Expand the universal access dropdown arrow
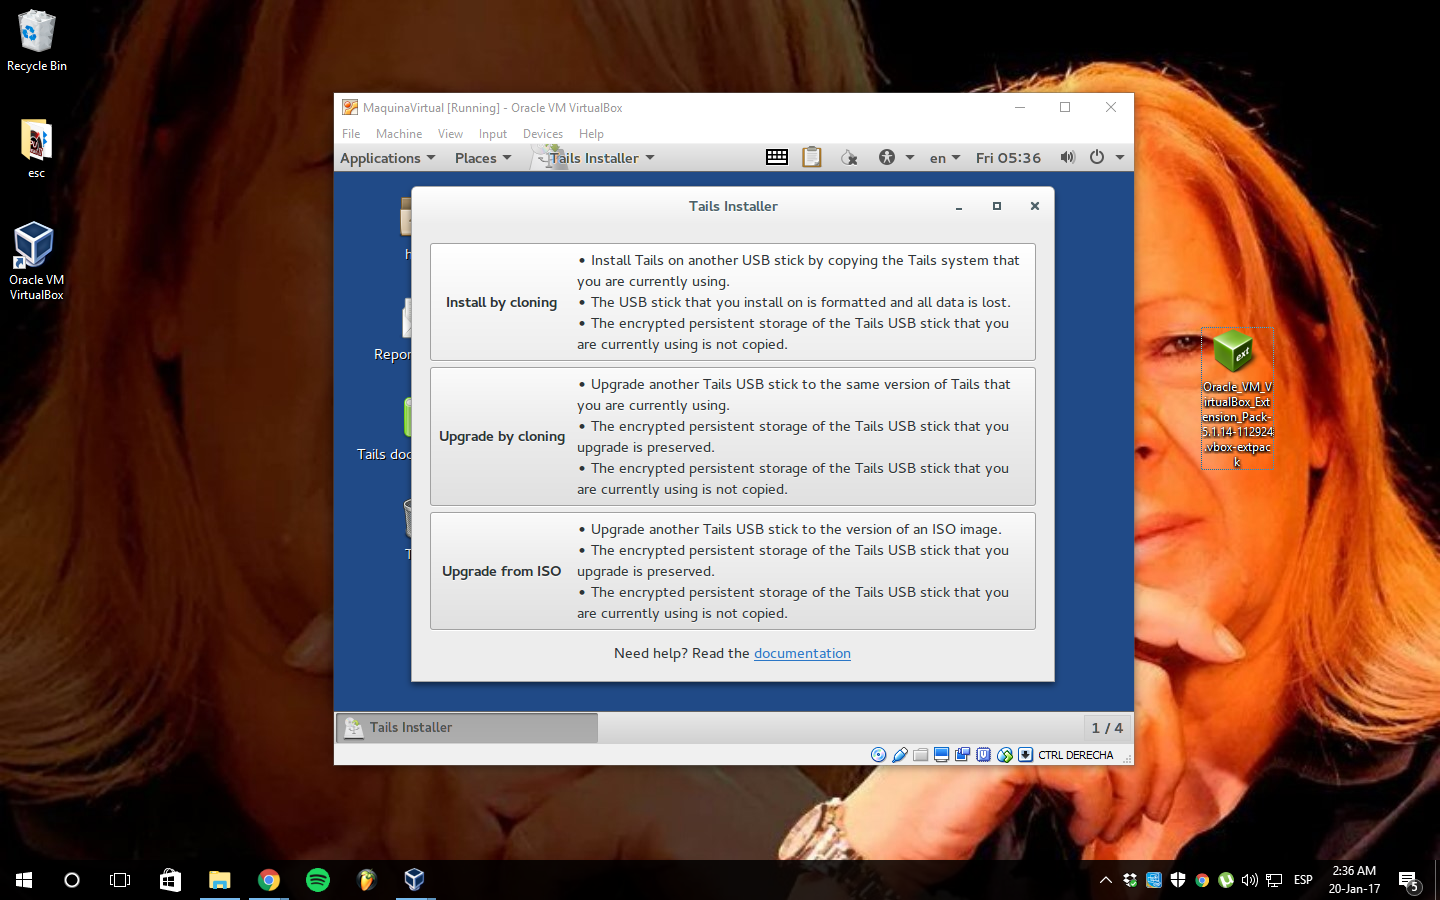Image resolution: width=1440 pixels, height=900 pixels. (x=910, y=157)
